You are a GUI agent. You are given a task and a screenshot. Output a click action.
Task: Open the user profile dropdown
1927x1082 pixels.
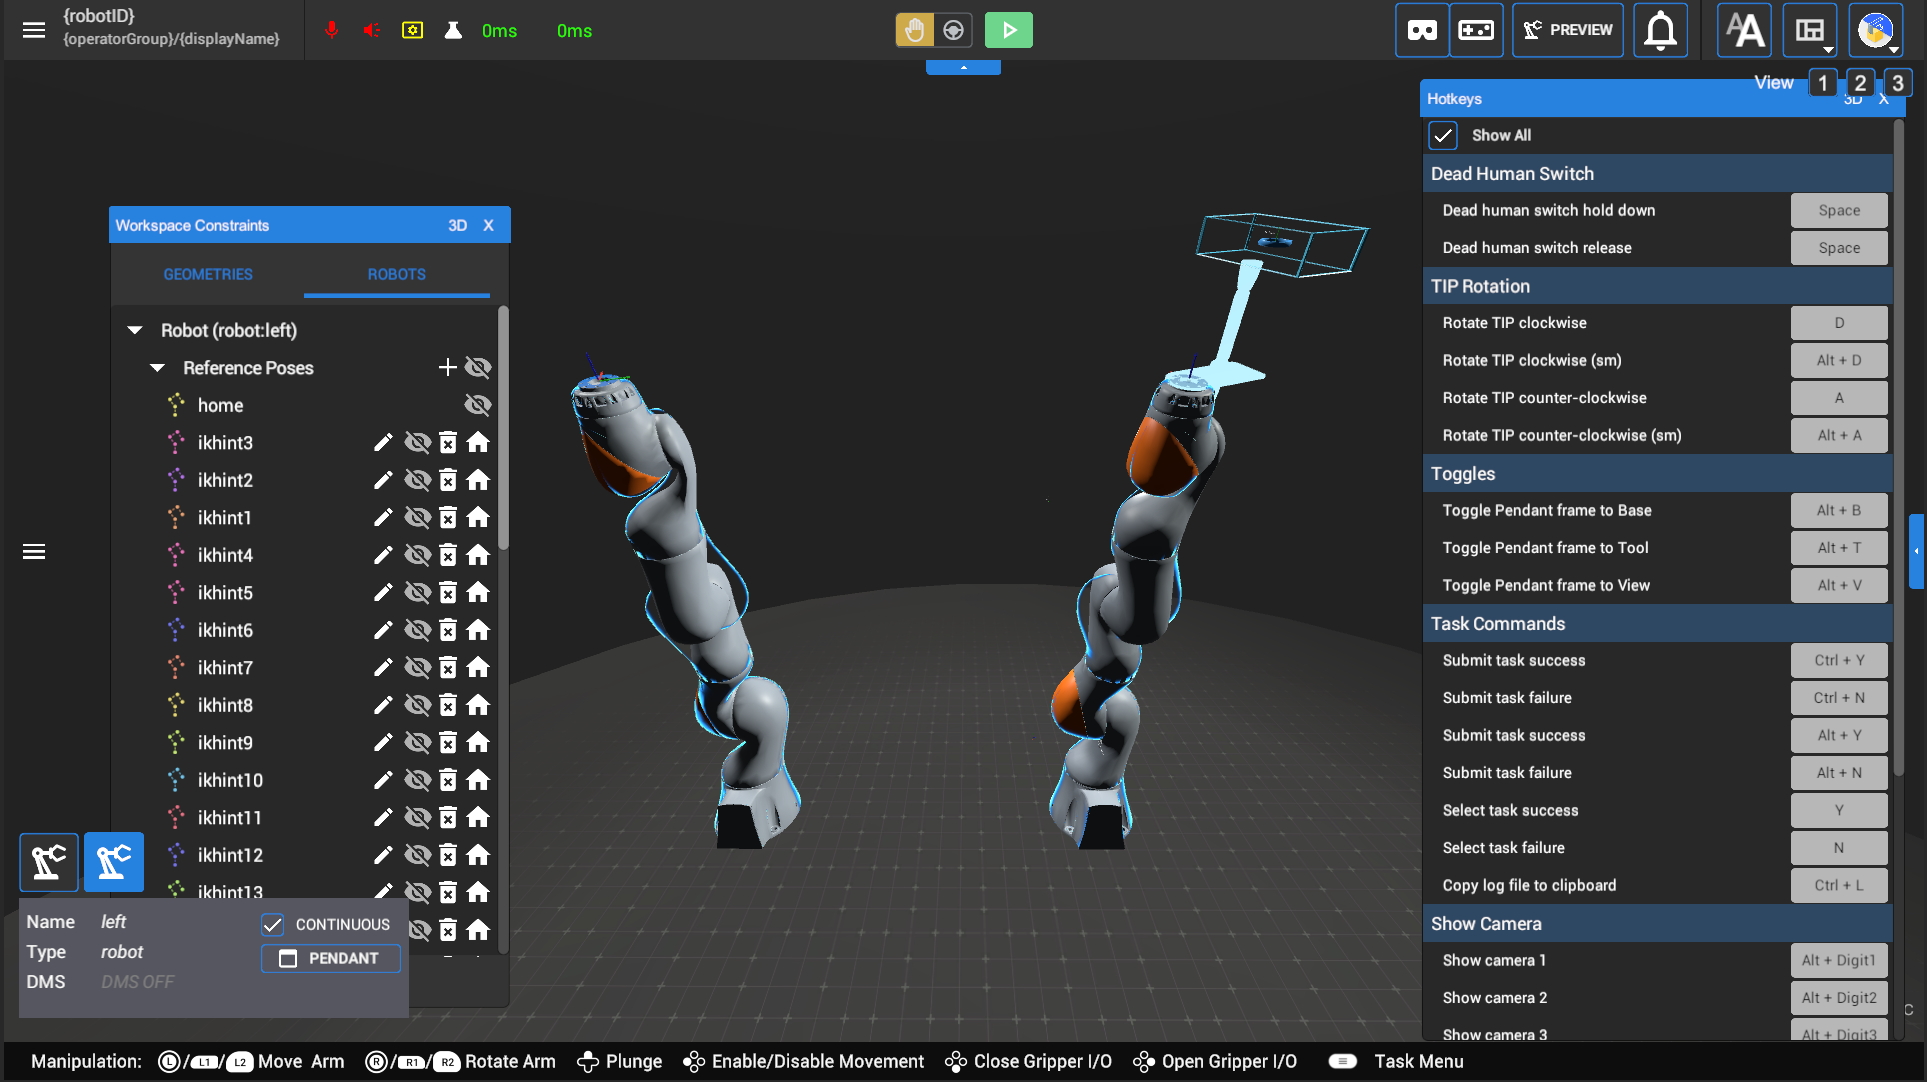pos(1876,30)
